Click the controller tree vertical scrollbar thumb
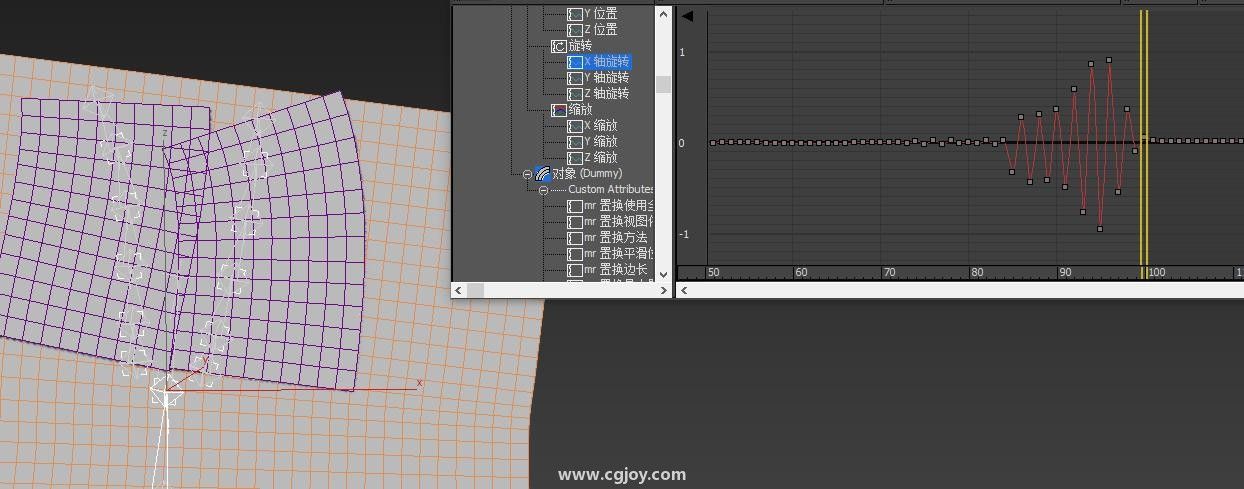 (663, 84)
